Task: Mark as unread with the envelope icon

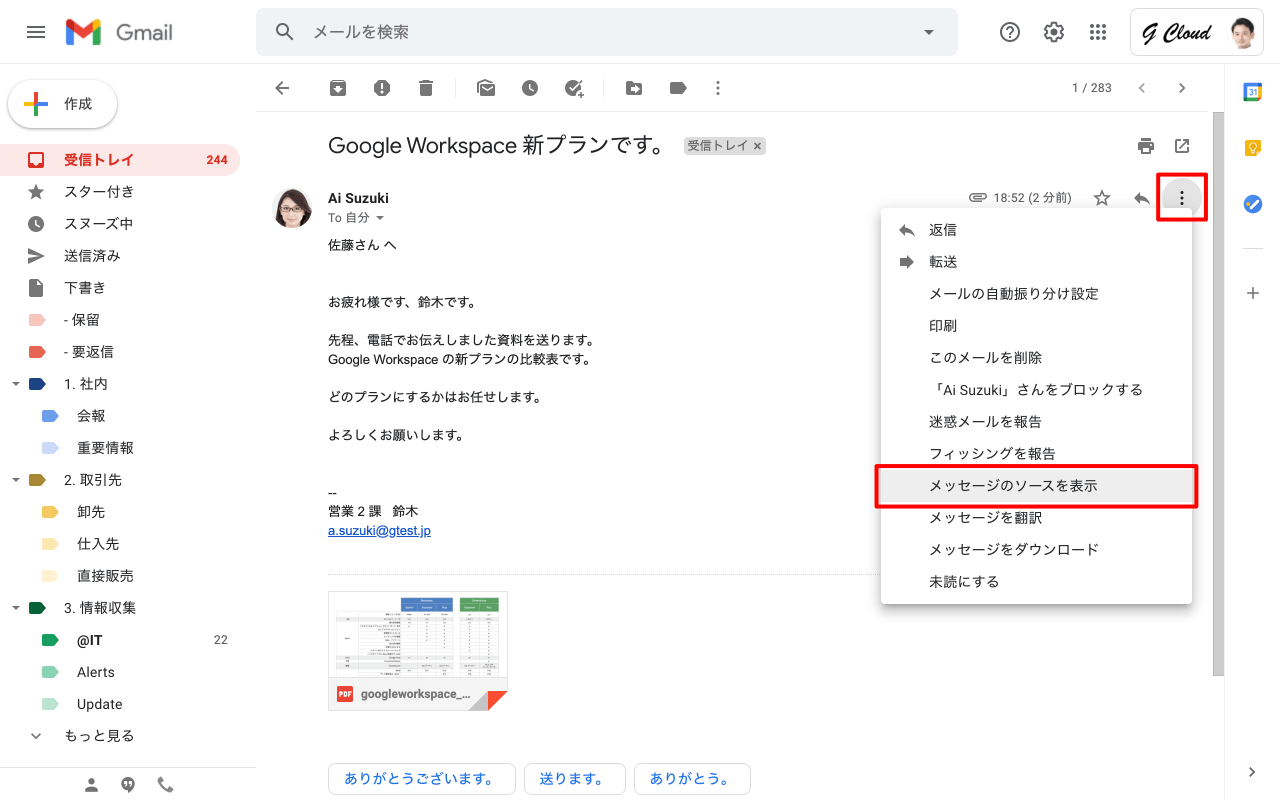Action: 486,88
